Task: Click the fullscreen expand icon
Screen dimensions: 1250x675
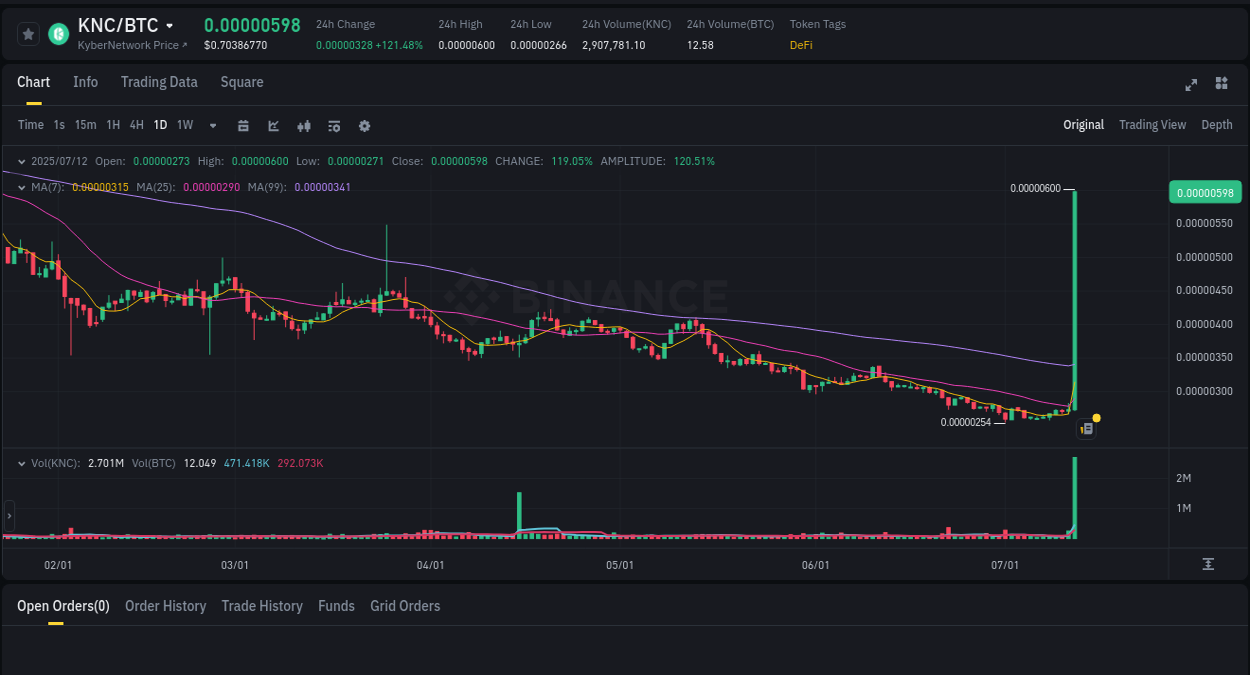Action: click(1190, 85)
